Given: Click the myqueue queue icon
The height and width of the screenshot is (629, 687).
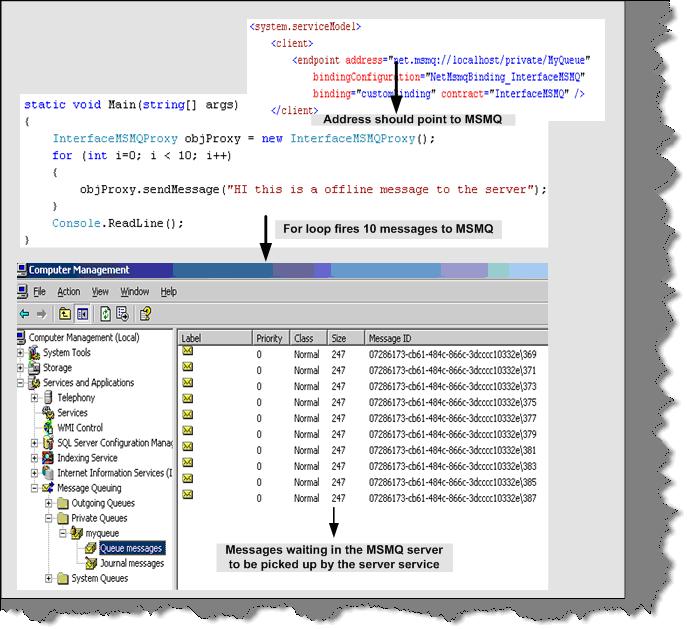Looking at the screenshot, I should (77, 533).
